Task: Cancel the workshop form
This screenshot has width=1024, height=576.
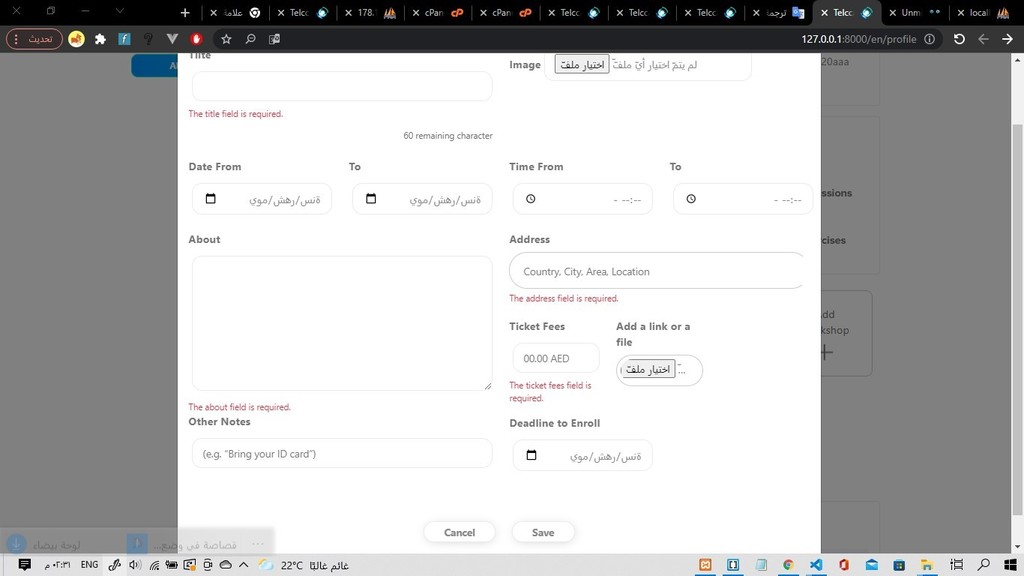Action: click(x=459, y=532)
